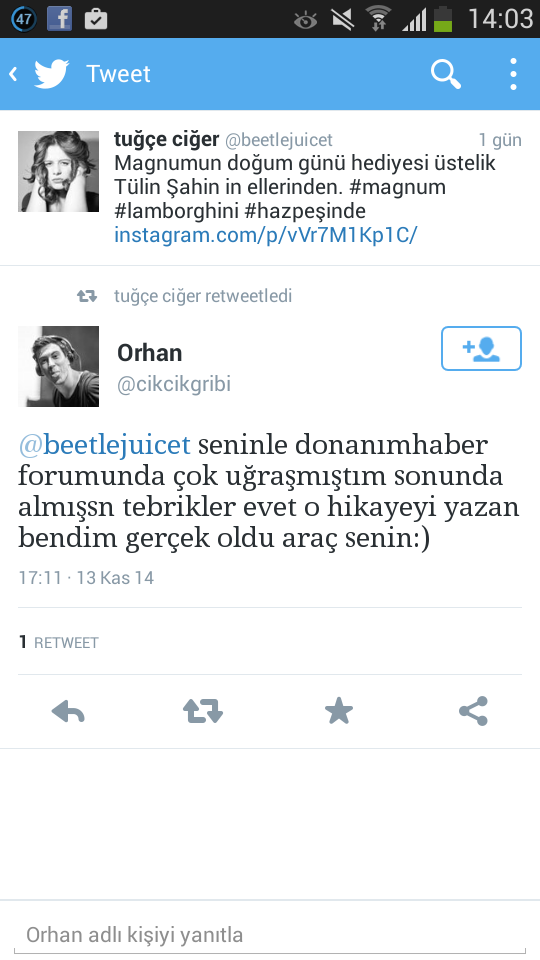View Orhan's profile picture

[58, 366]
